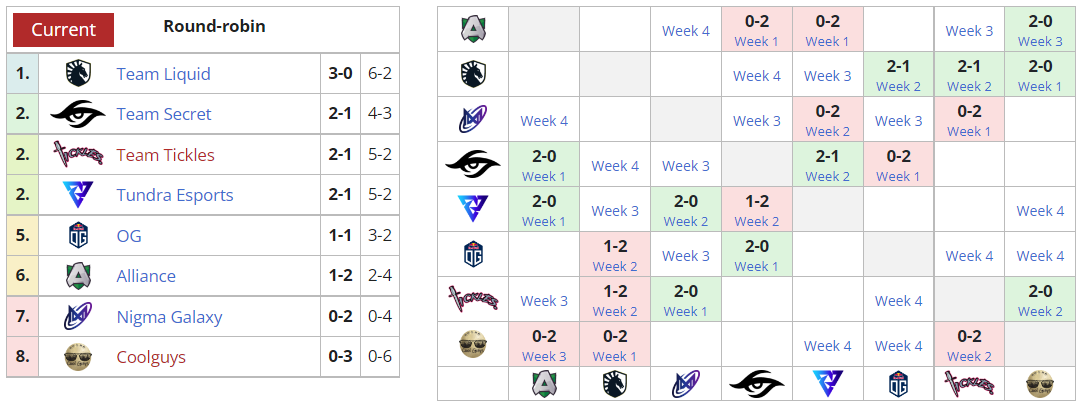Click the Round-robin table header
The width and height of the screenshot is (1080, 407).
[x=214, y=26]
